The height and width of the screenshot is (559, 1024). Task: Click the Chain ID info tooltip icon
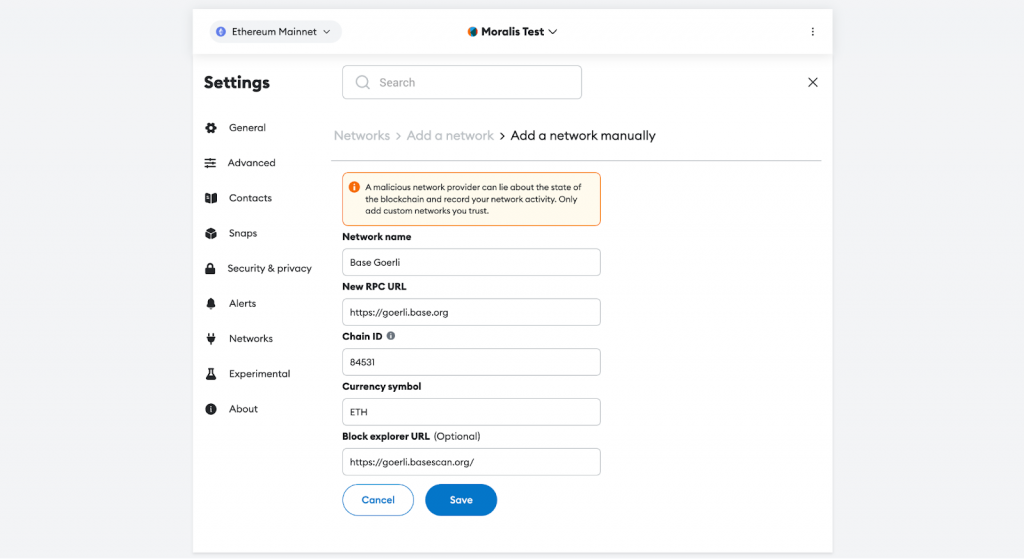pos(391,336)
